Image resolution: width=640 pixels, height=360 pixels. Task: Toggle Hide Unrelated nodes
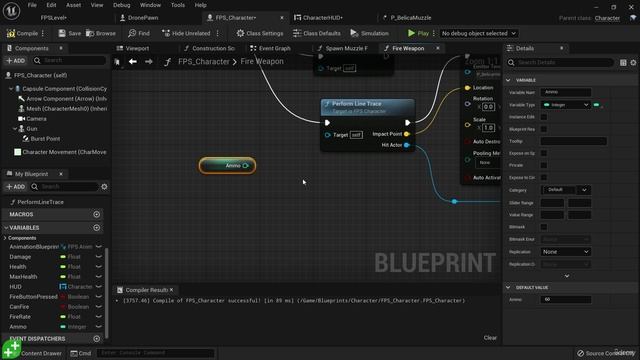coord(186,33)
